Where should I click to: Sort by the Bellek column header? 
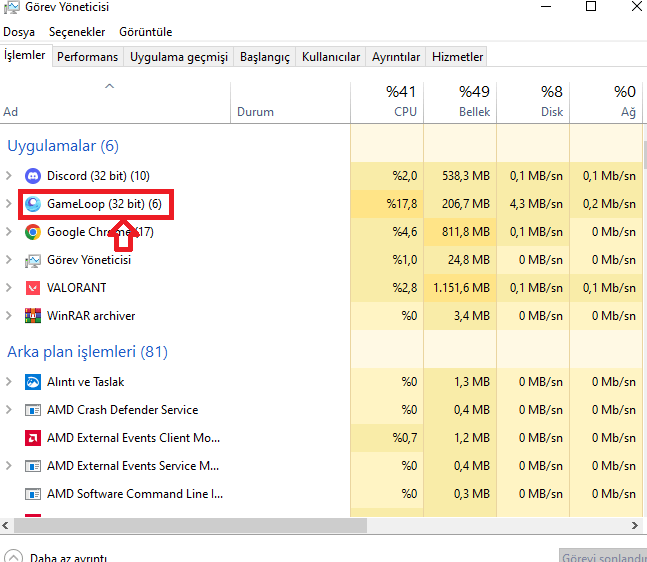click(460, 102)
